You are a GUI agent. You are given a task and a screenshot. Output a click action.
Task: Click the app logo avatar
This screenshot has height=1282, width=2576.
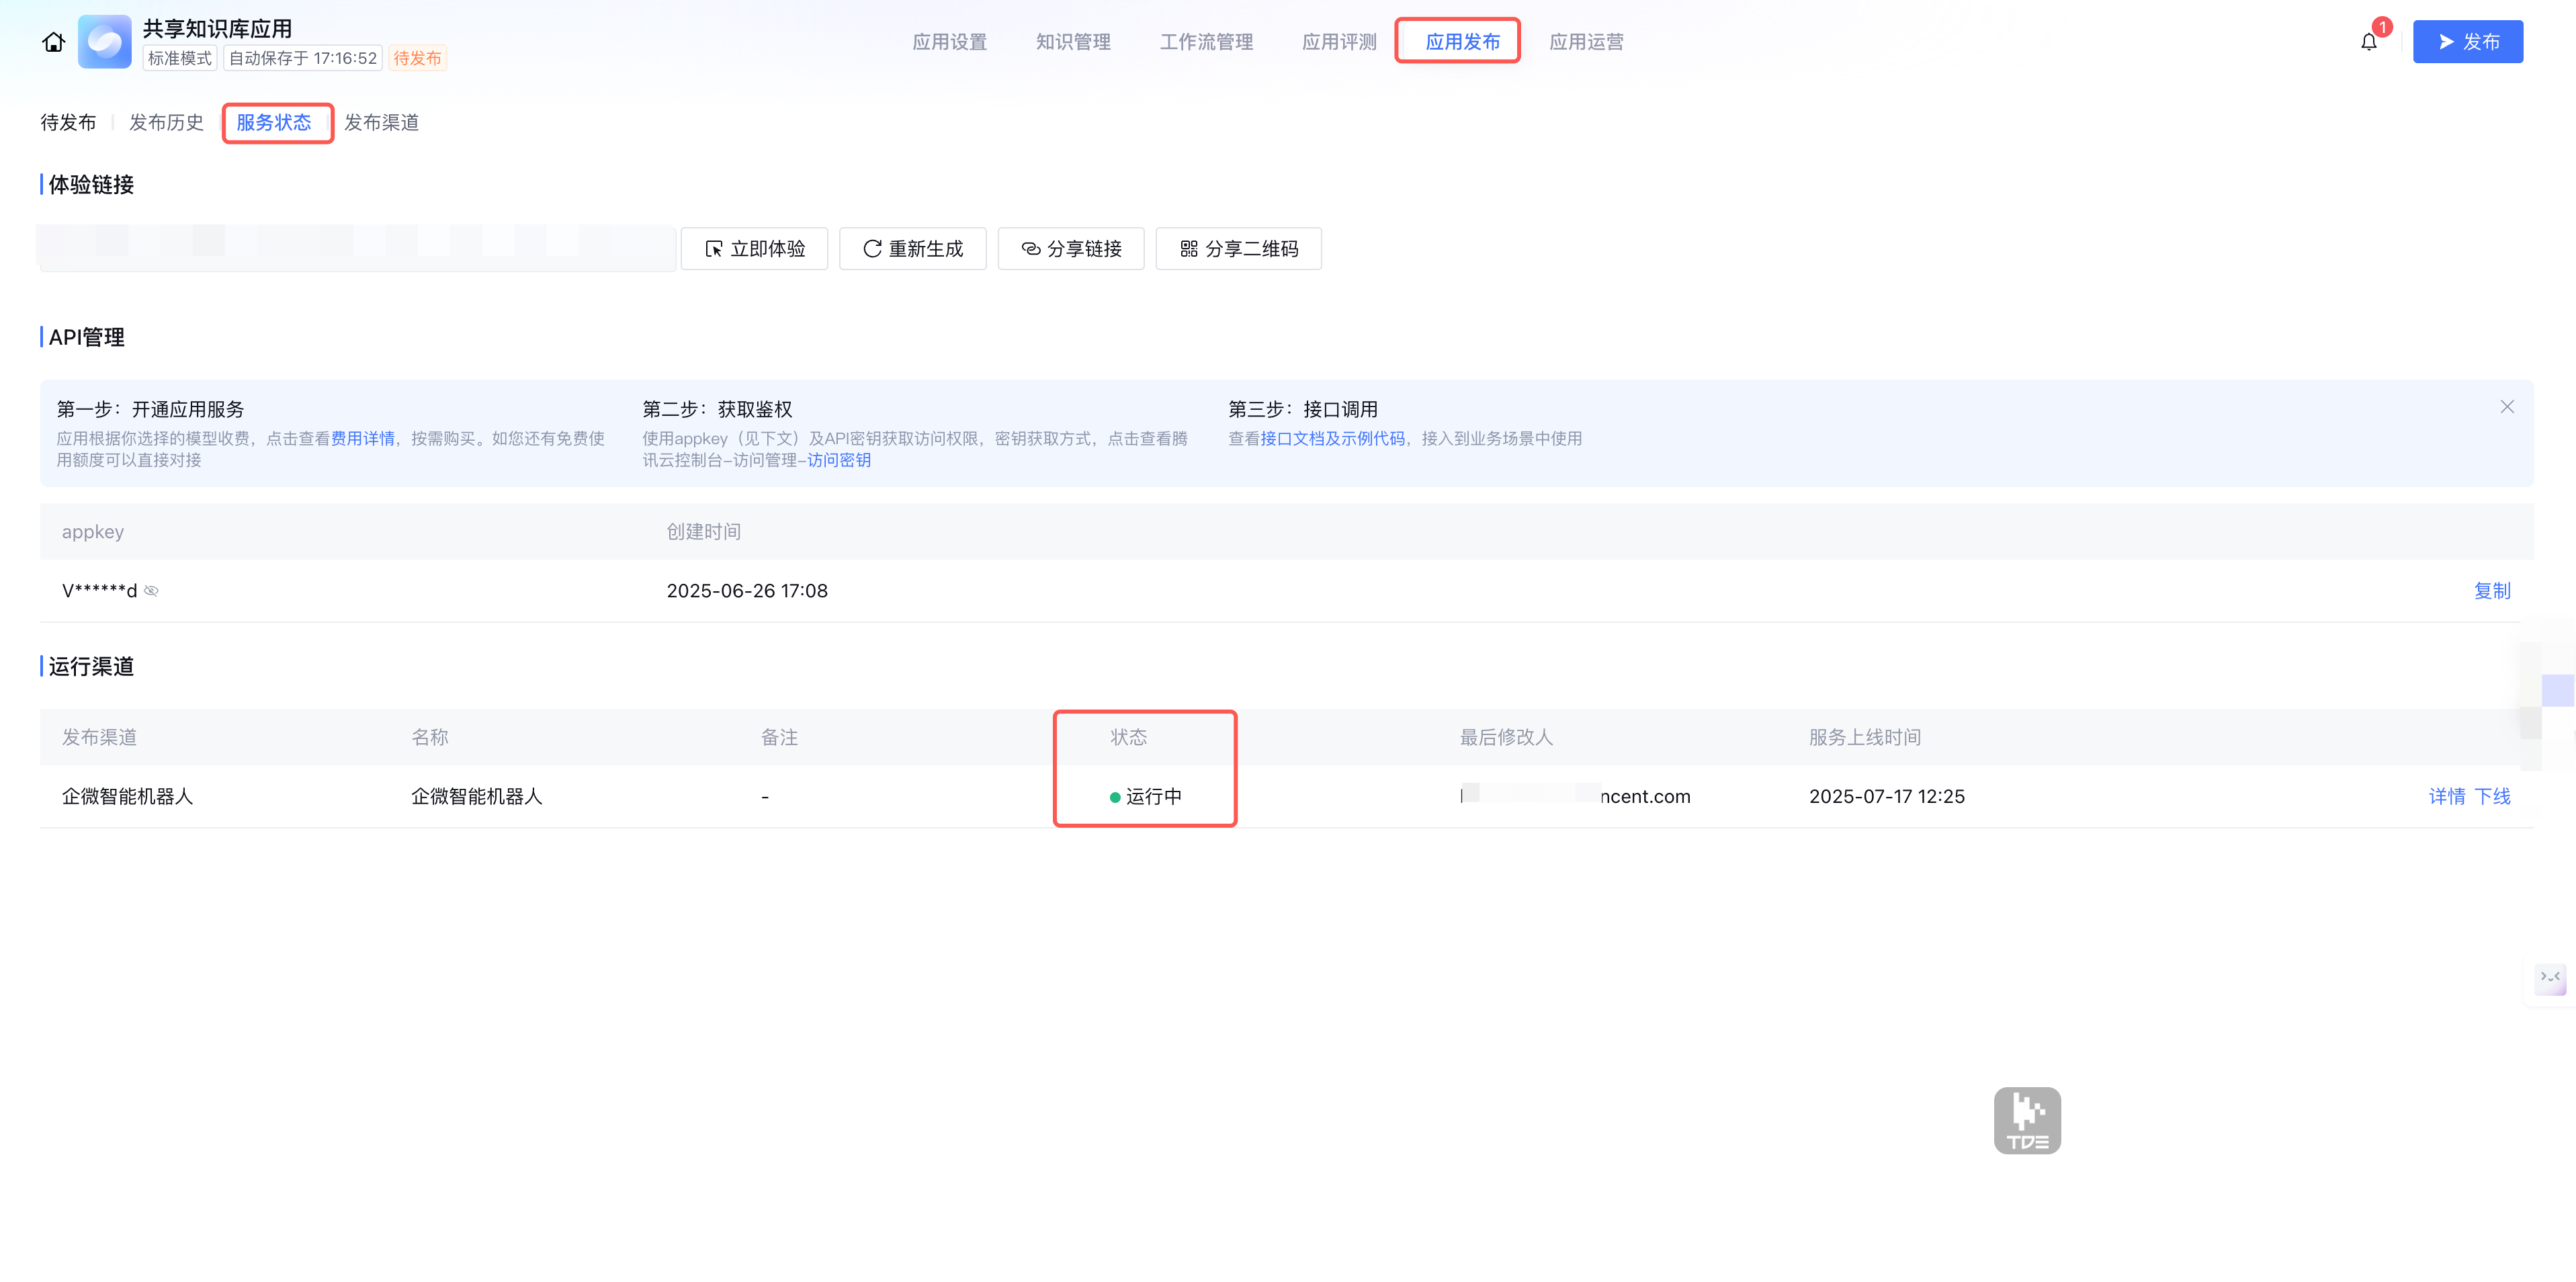click(105, 42)
